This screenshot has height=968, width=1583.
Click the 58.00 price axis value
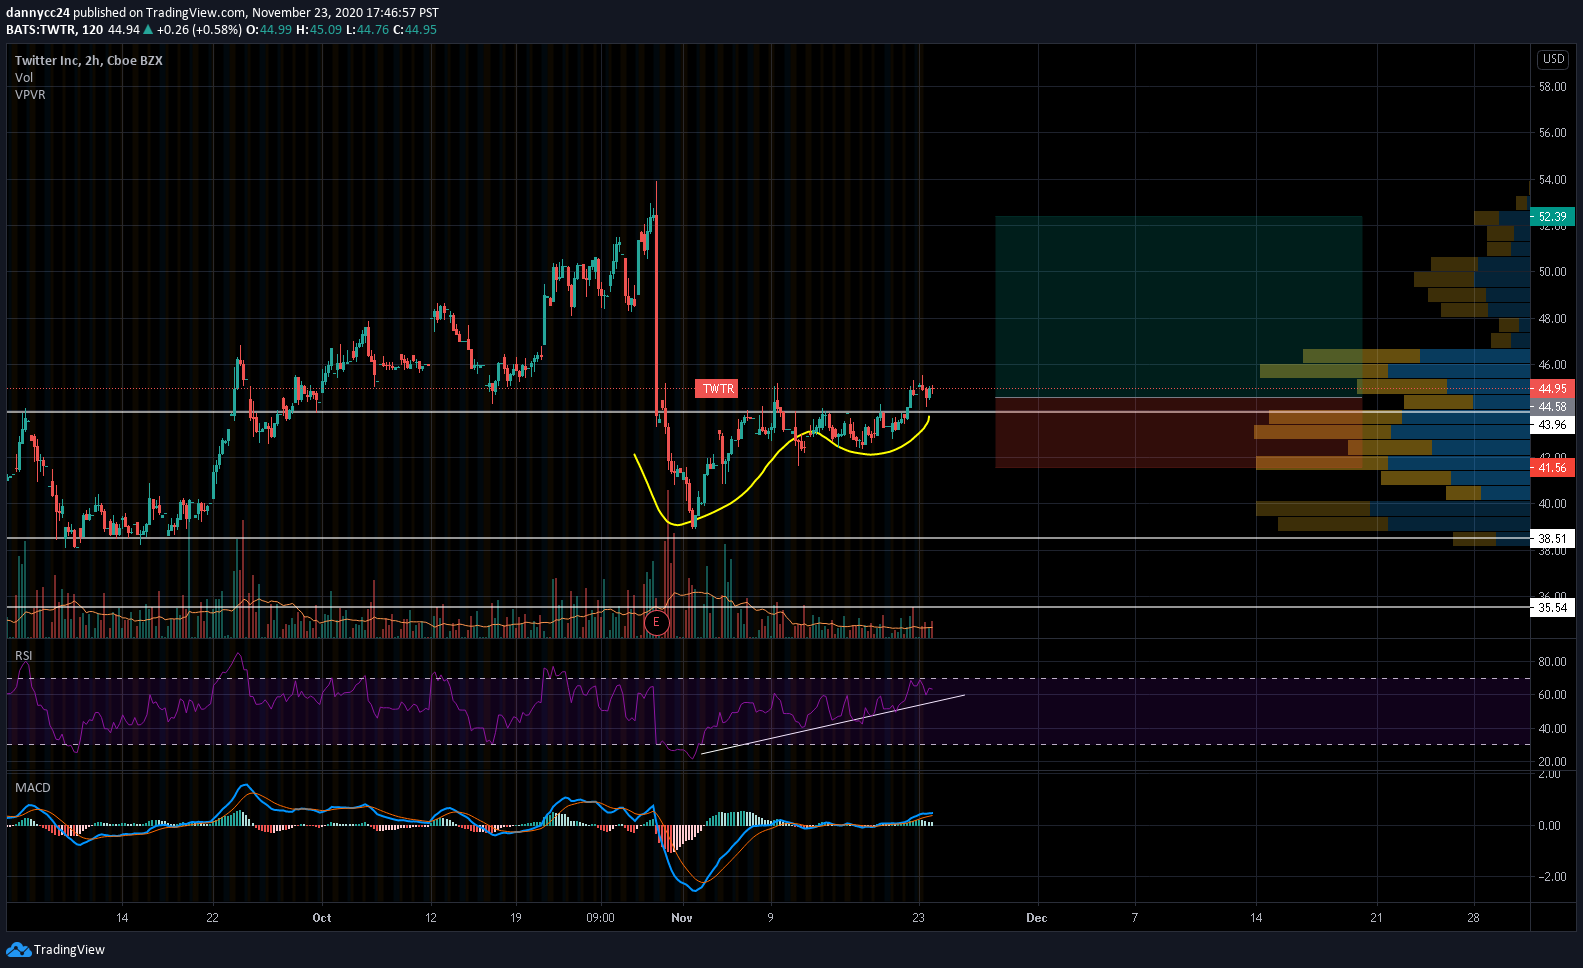(1552, 87)
